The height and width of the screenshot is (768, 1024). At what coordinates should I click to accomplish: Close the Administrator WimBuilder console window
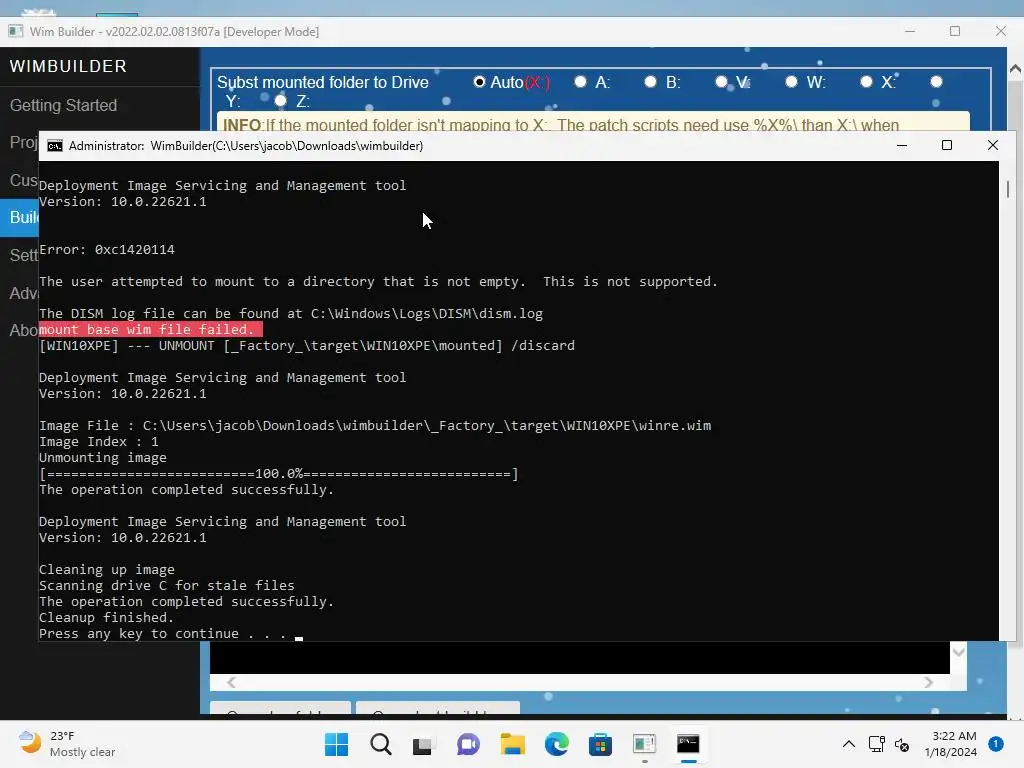click(993, 146)
